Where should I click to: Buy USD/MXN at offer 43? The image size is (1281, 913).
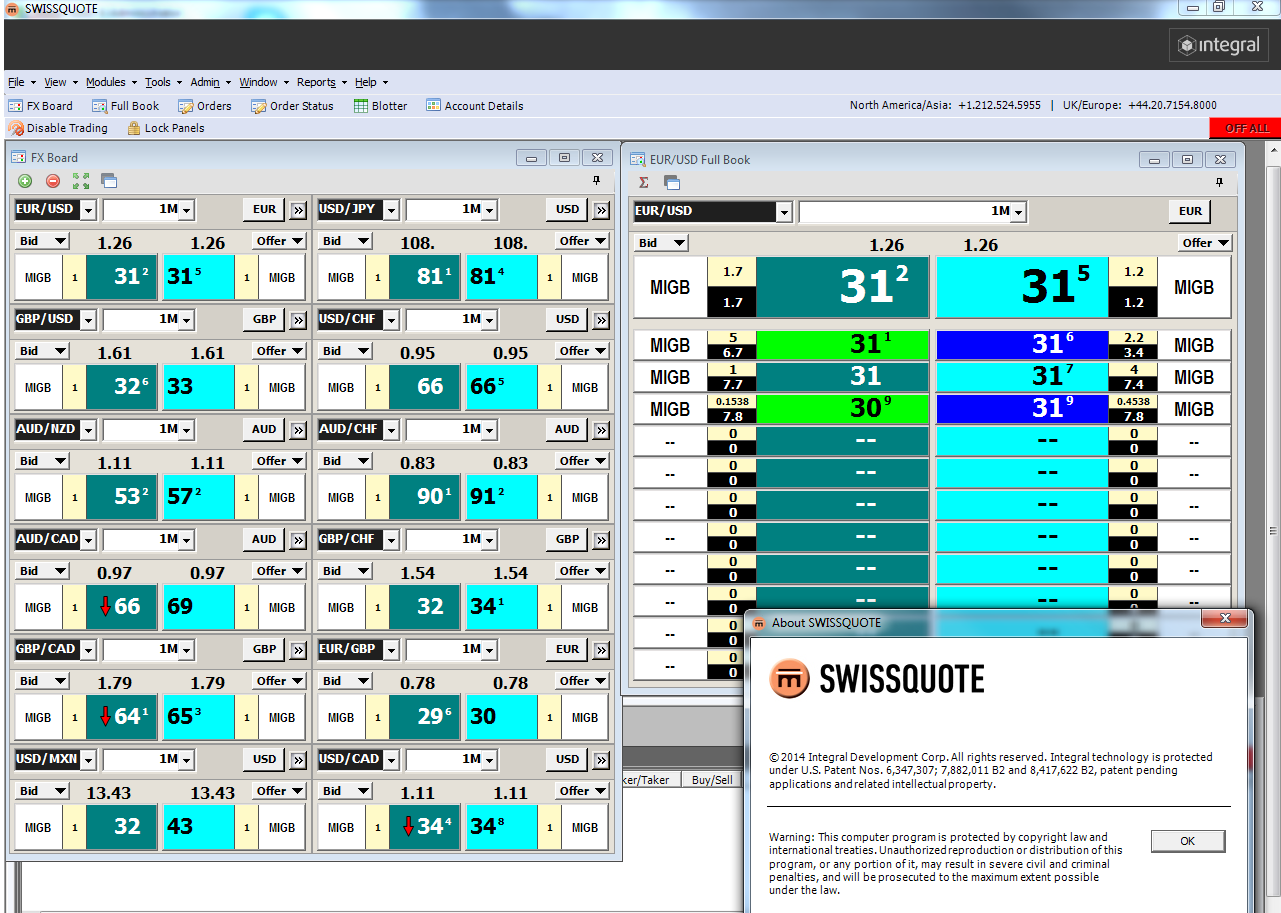point(198,827)
